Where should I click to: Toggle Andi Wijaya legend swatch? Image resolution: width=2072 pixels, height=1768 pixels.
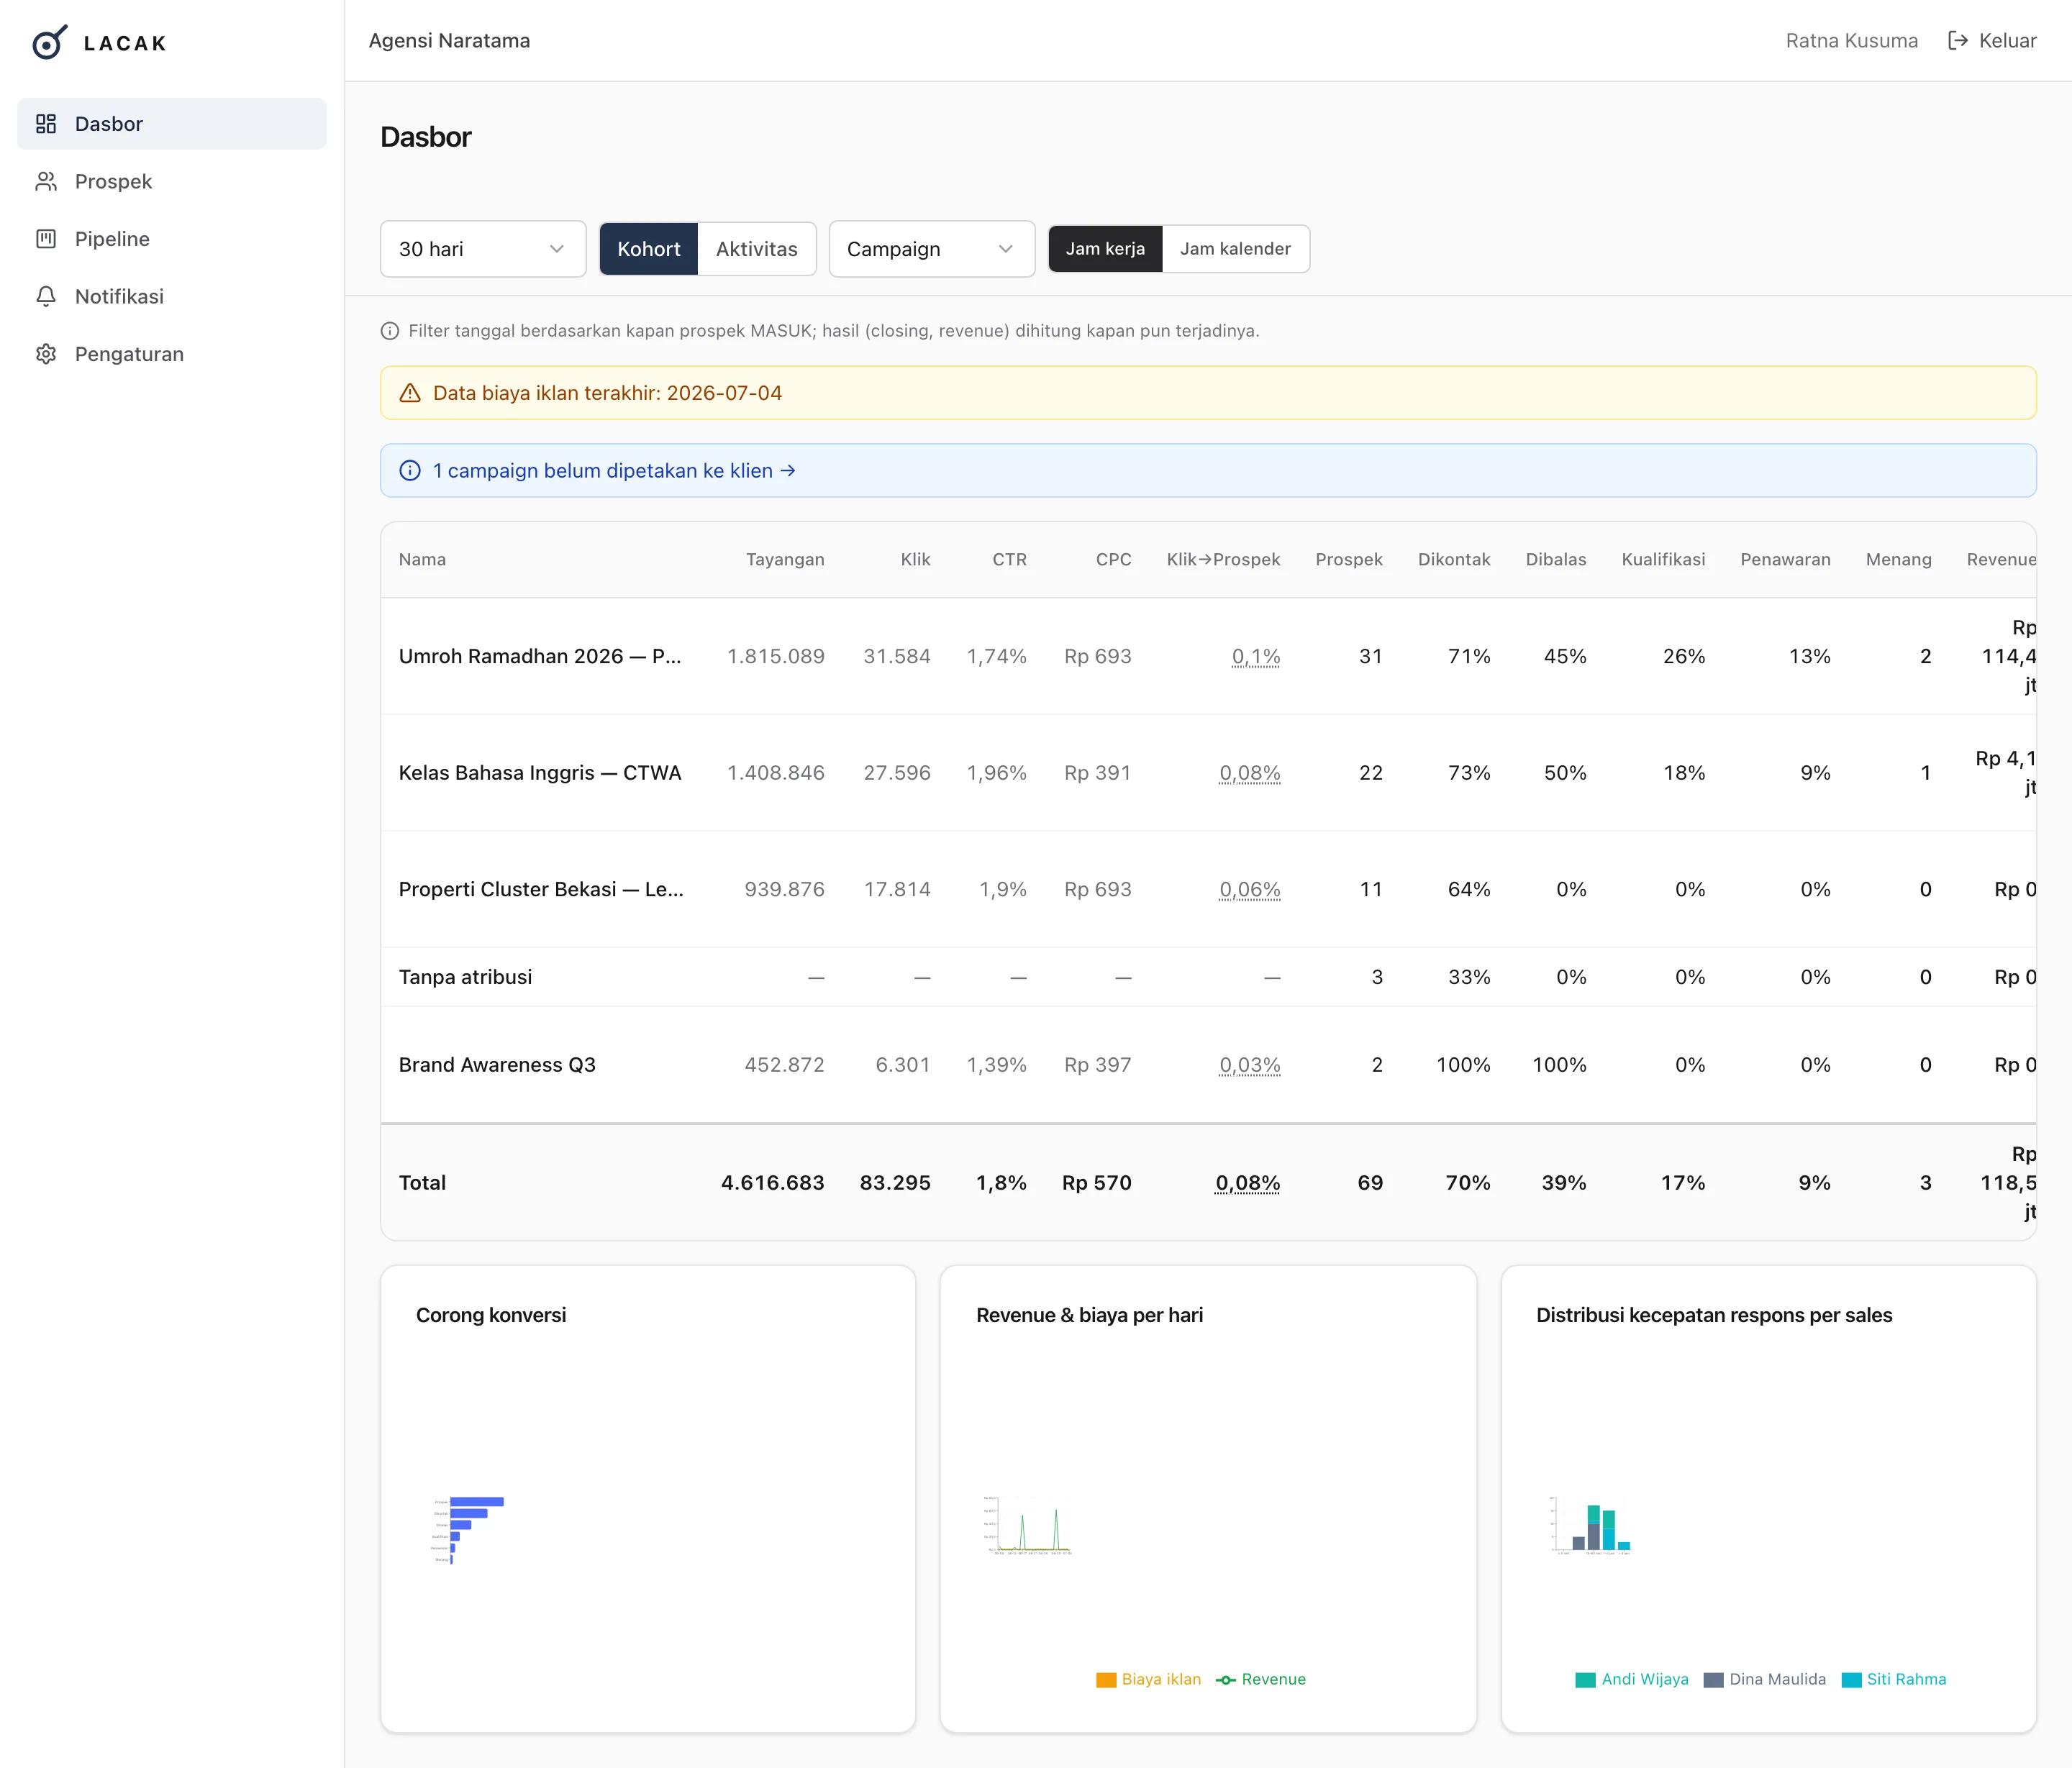(1585, 1680)
